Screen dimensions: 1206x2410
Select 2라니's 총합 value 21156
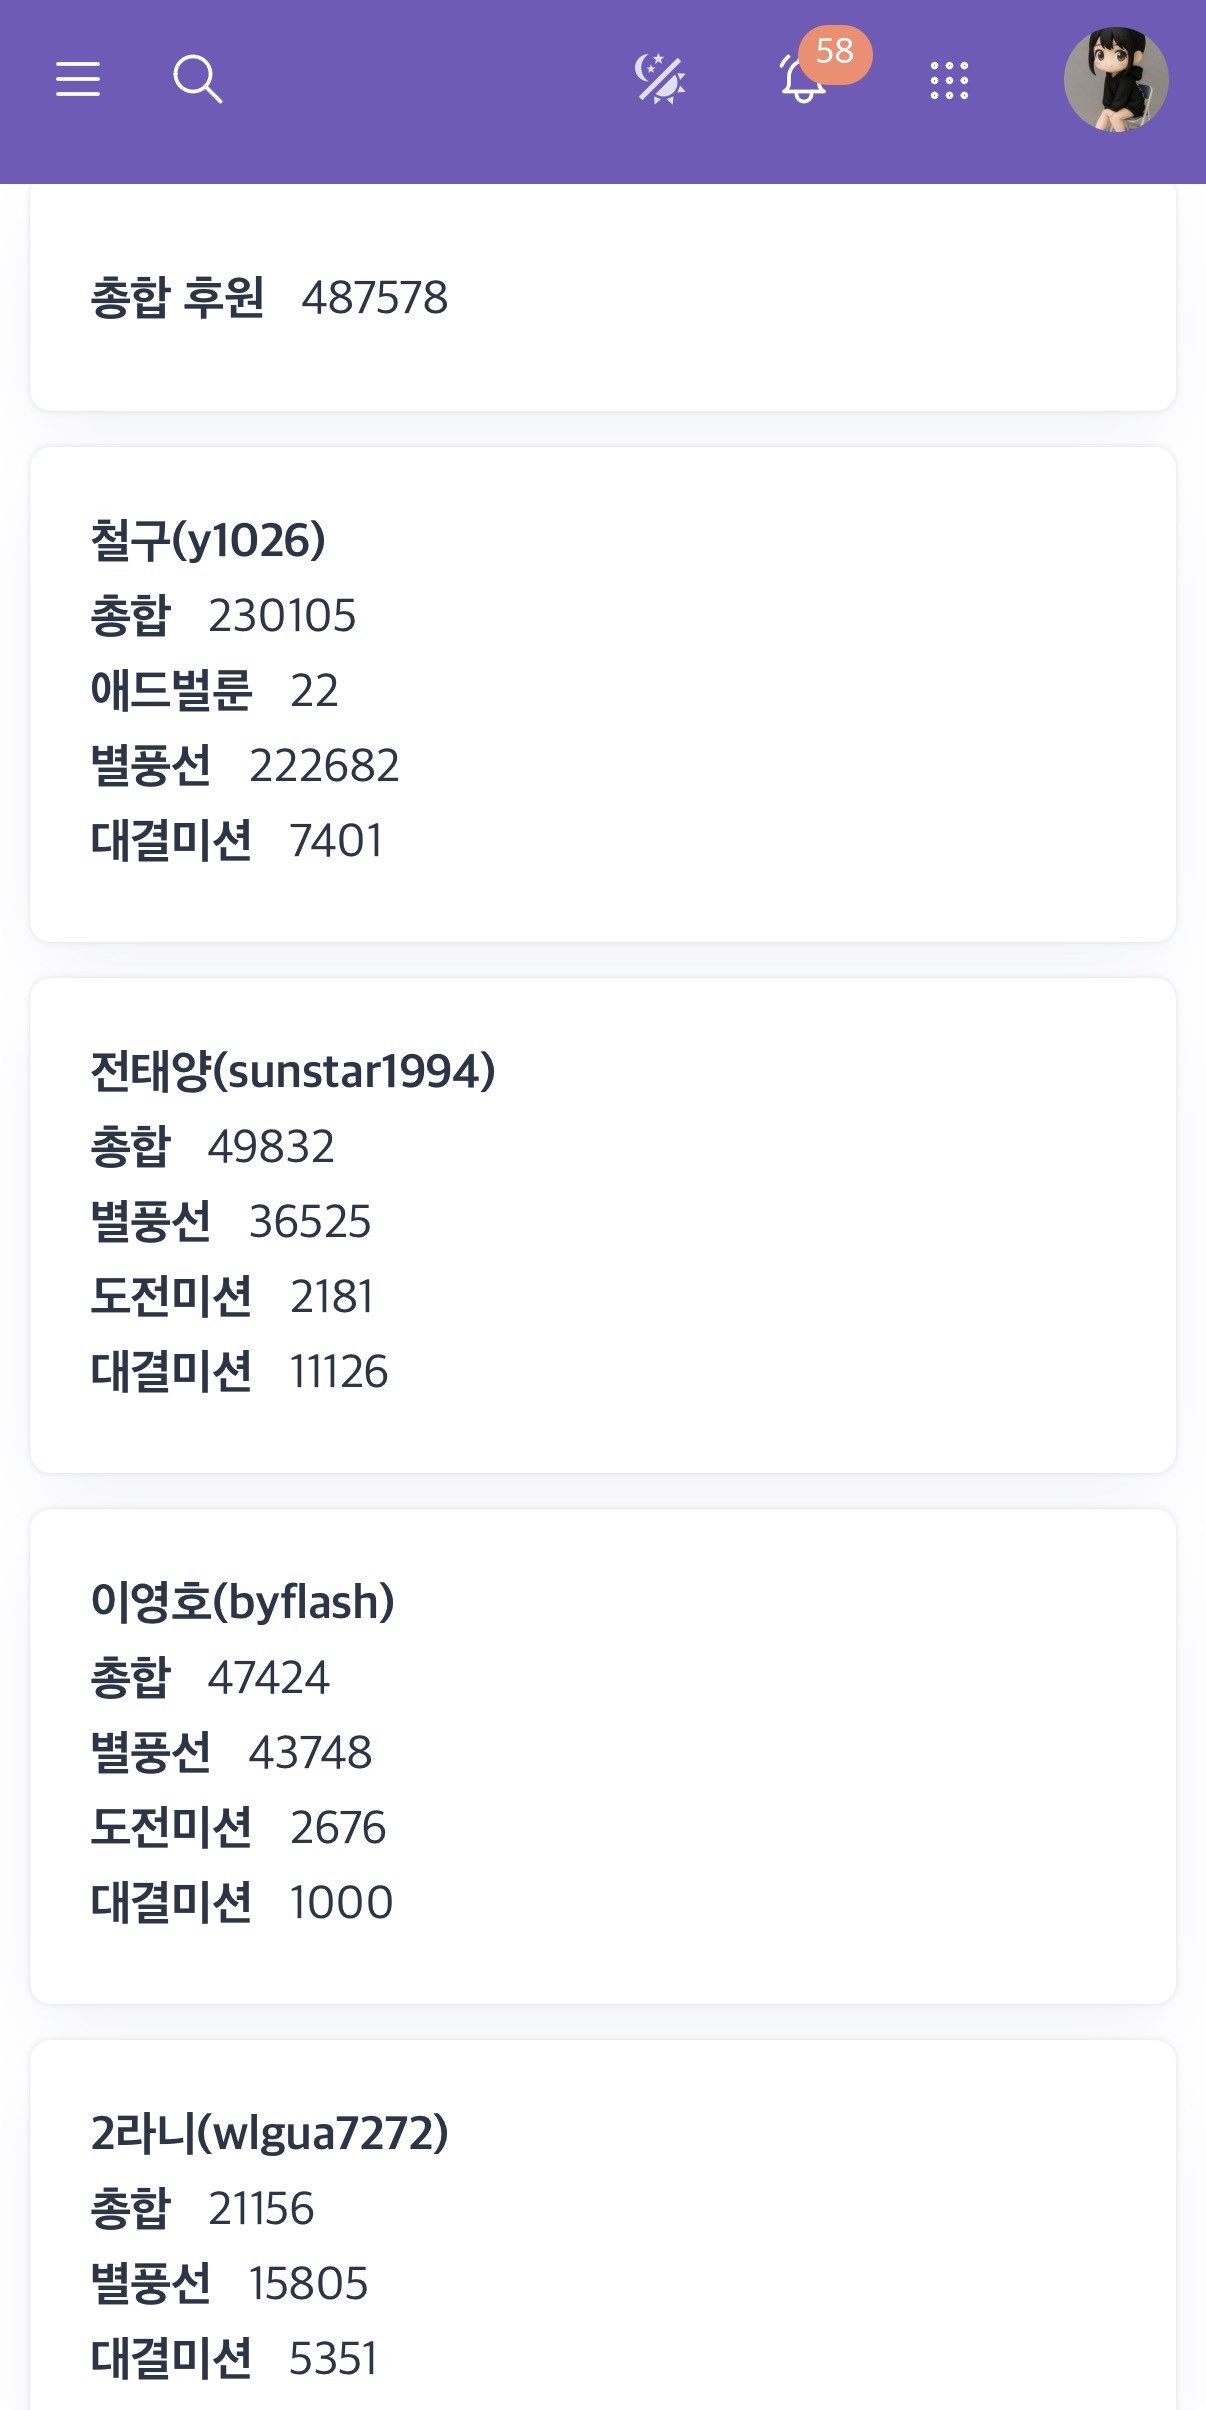pyautogui.click(x=261, y=2208)
